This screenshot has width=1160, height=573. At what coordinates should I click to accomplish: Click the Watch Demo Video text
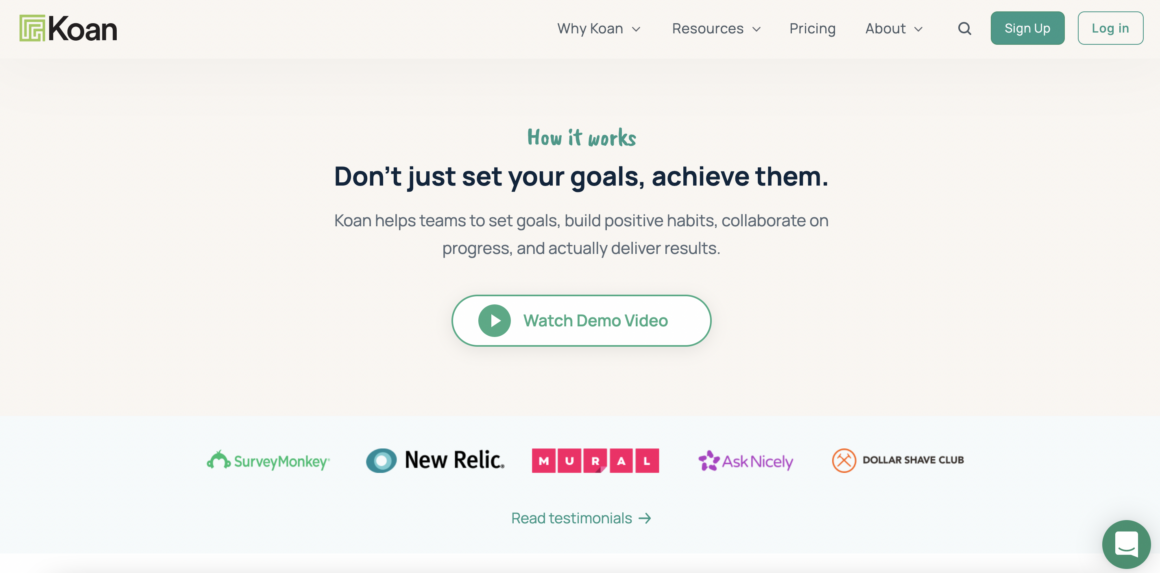(596, 321)
